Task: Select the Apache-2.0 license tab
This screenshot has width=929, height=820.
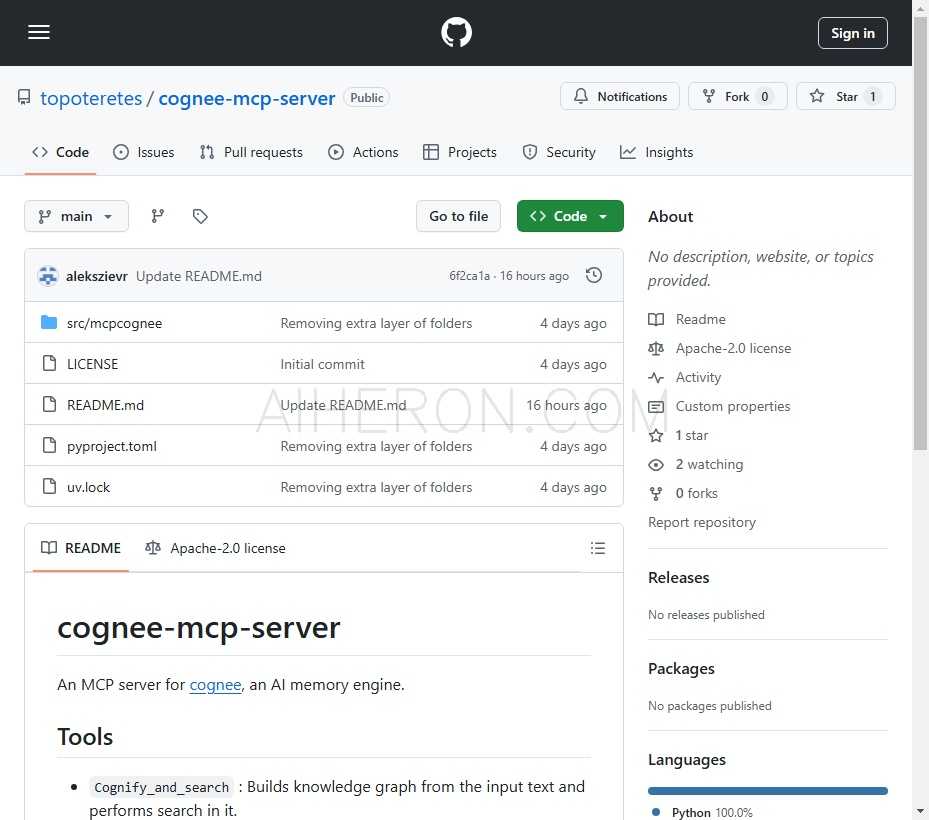Action: (216, 548)
